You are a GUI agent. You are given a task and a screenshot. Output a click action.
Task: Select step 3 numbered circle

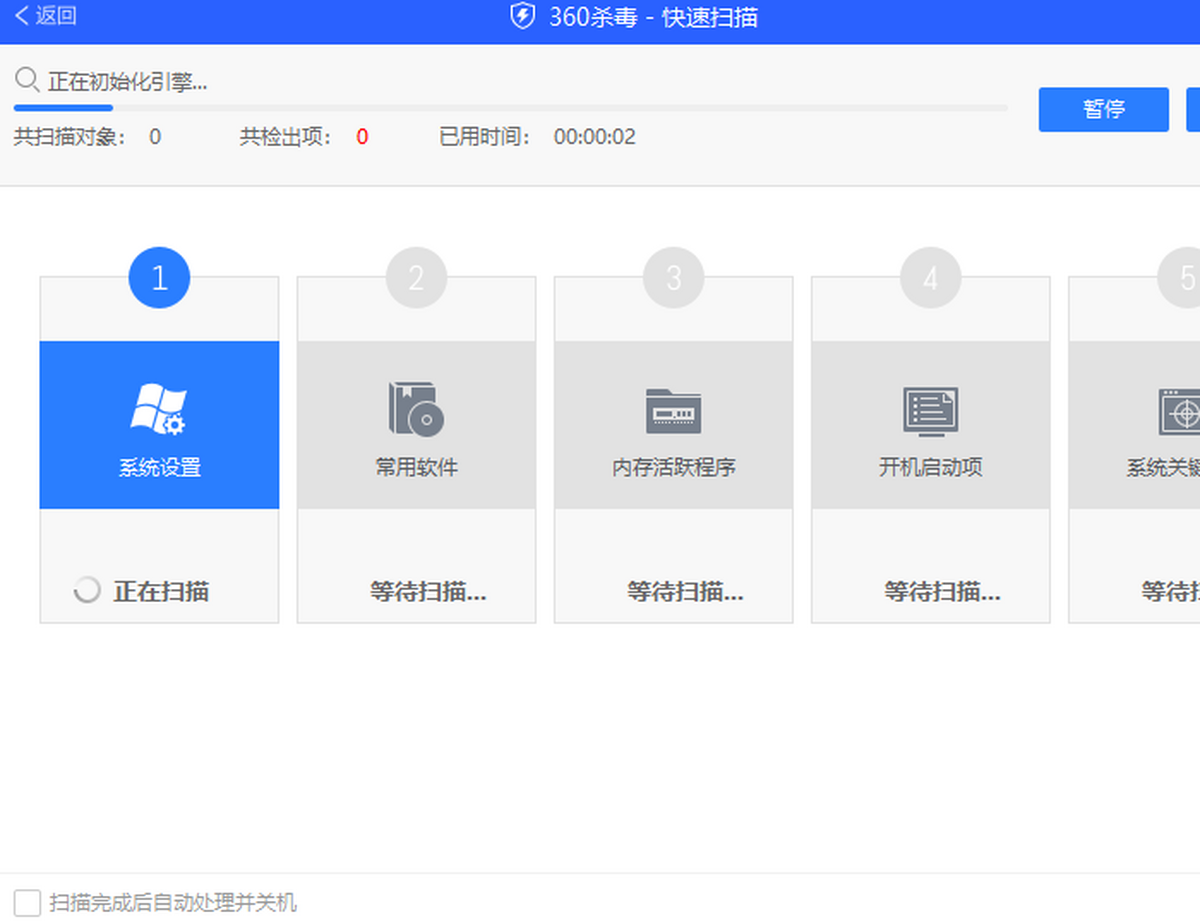click(x=673, y=278)
